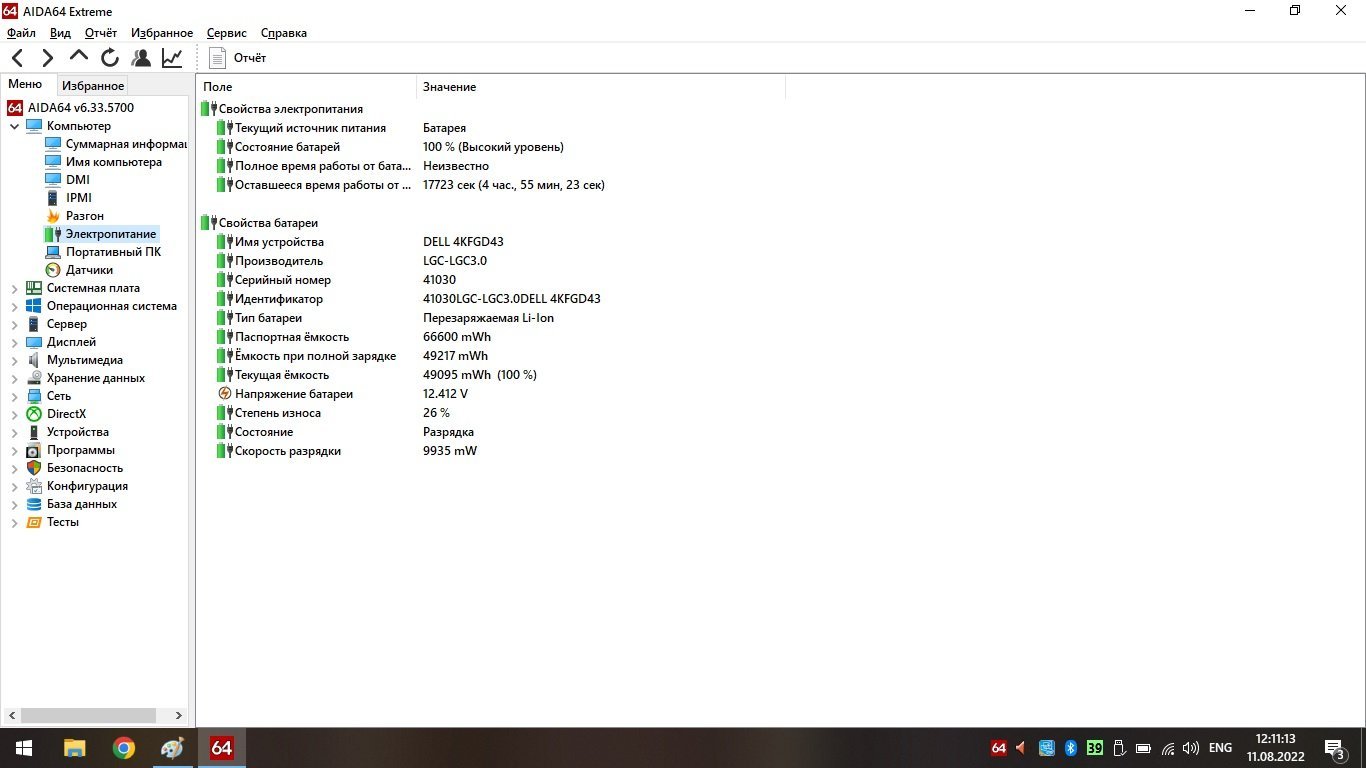Click the sidebar horizontal scrollbar left arrow
This screenshot has height=768, width=1366.
coord(12,716)
